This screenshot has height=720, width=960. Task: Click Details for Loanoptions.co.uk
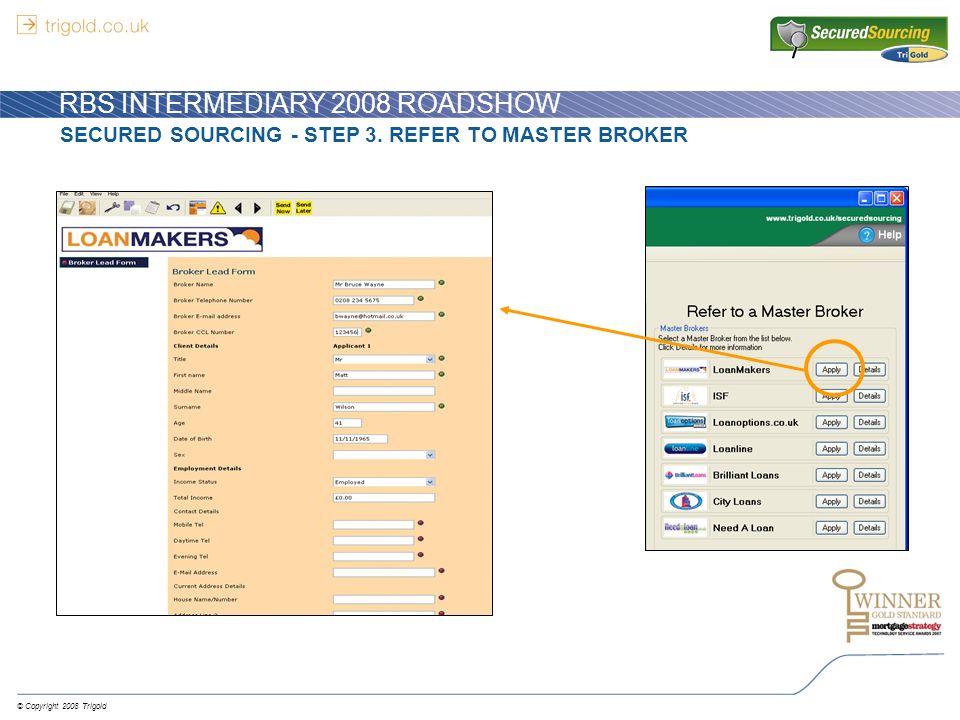click(869, 422)
